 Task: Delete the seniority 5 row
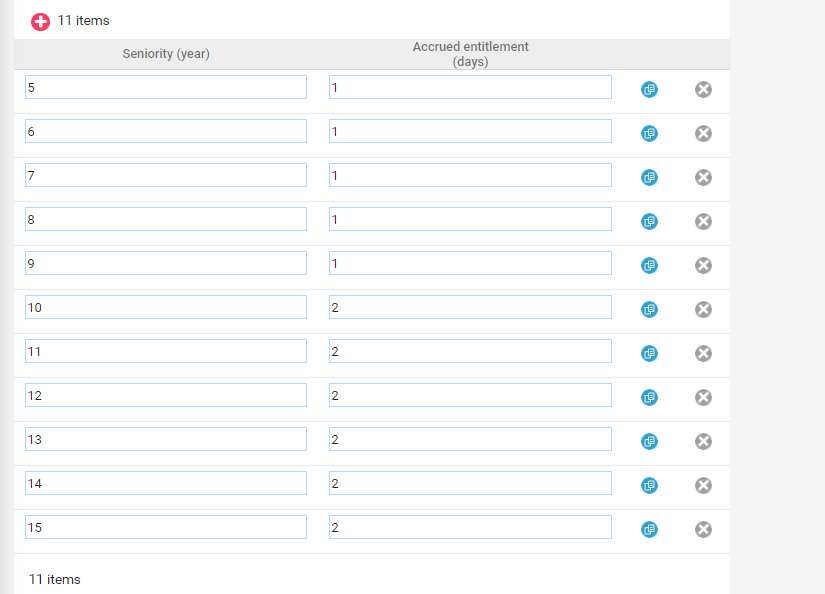pos(703,89)
